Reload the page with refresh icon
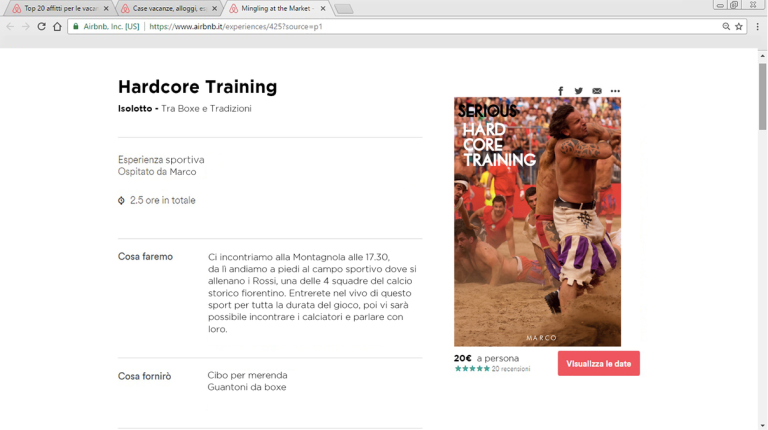Screen dimensions: 768x430 42,26
